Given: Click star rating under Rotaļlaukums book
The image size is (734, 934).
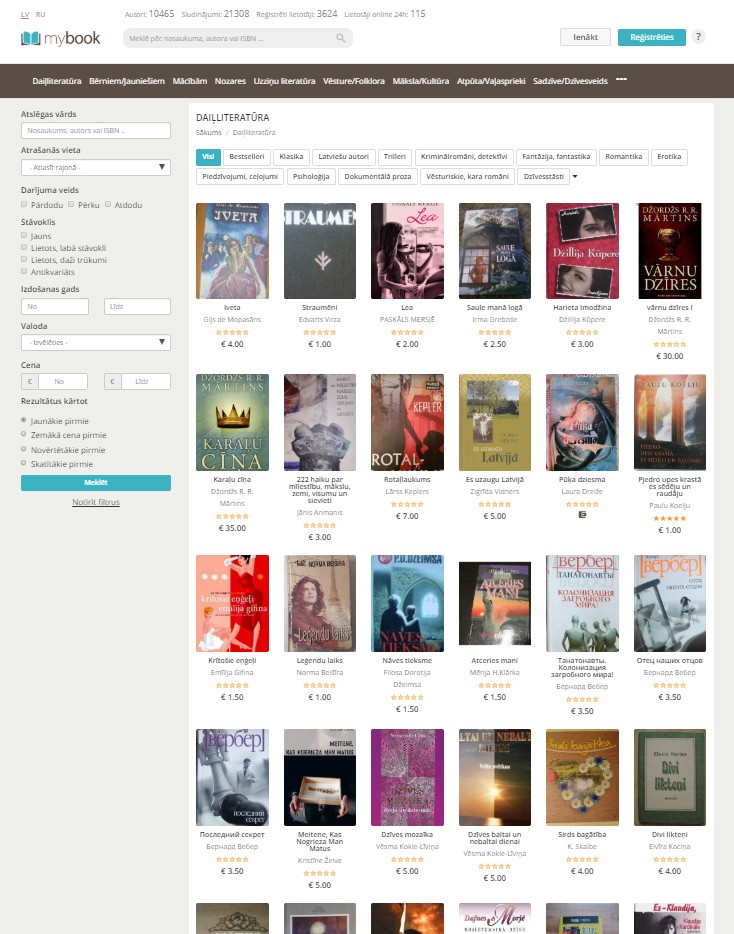Looking at the screenshot, I should tap(407, 504).
